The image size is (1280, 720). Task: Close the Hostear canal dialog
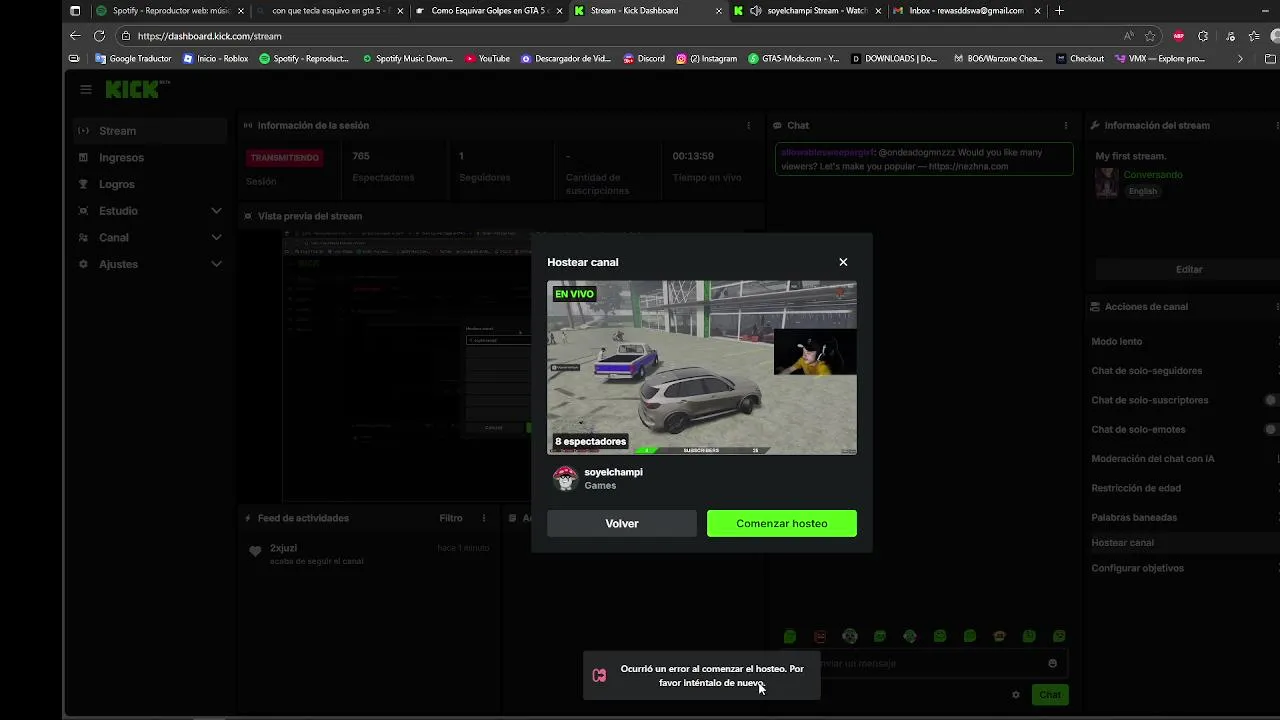click(843, 262)
